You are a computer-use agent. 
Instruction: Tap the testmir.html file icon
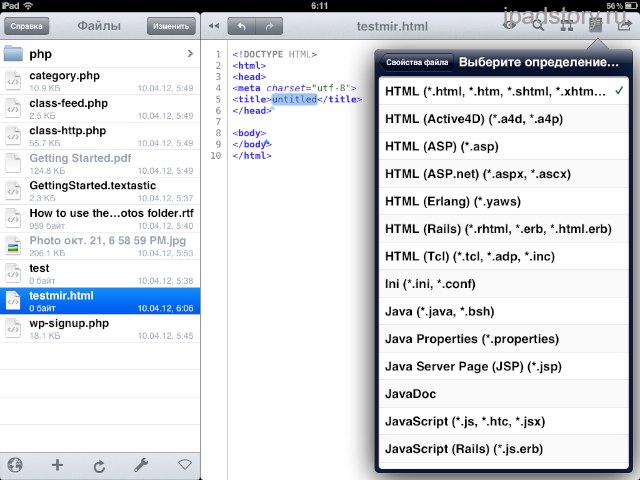(x=13, y=301)
